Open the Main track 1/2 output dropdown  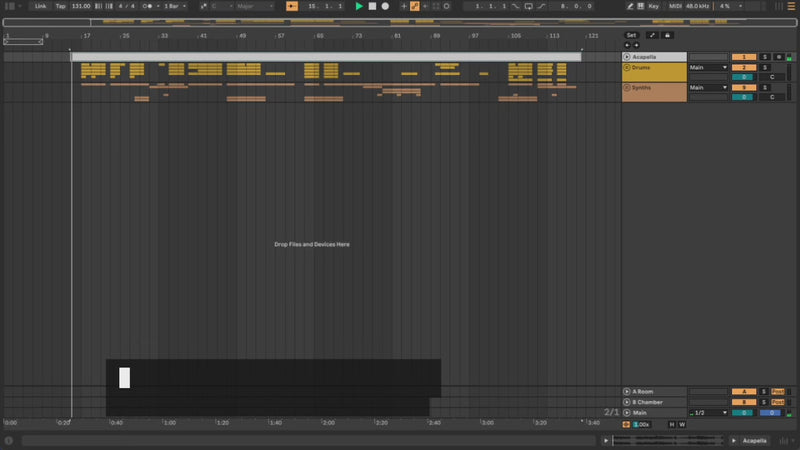708,412
